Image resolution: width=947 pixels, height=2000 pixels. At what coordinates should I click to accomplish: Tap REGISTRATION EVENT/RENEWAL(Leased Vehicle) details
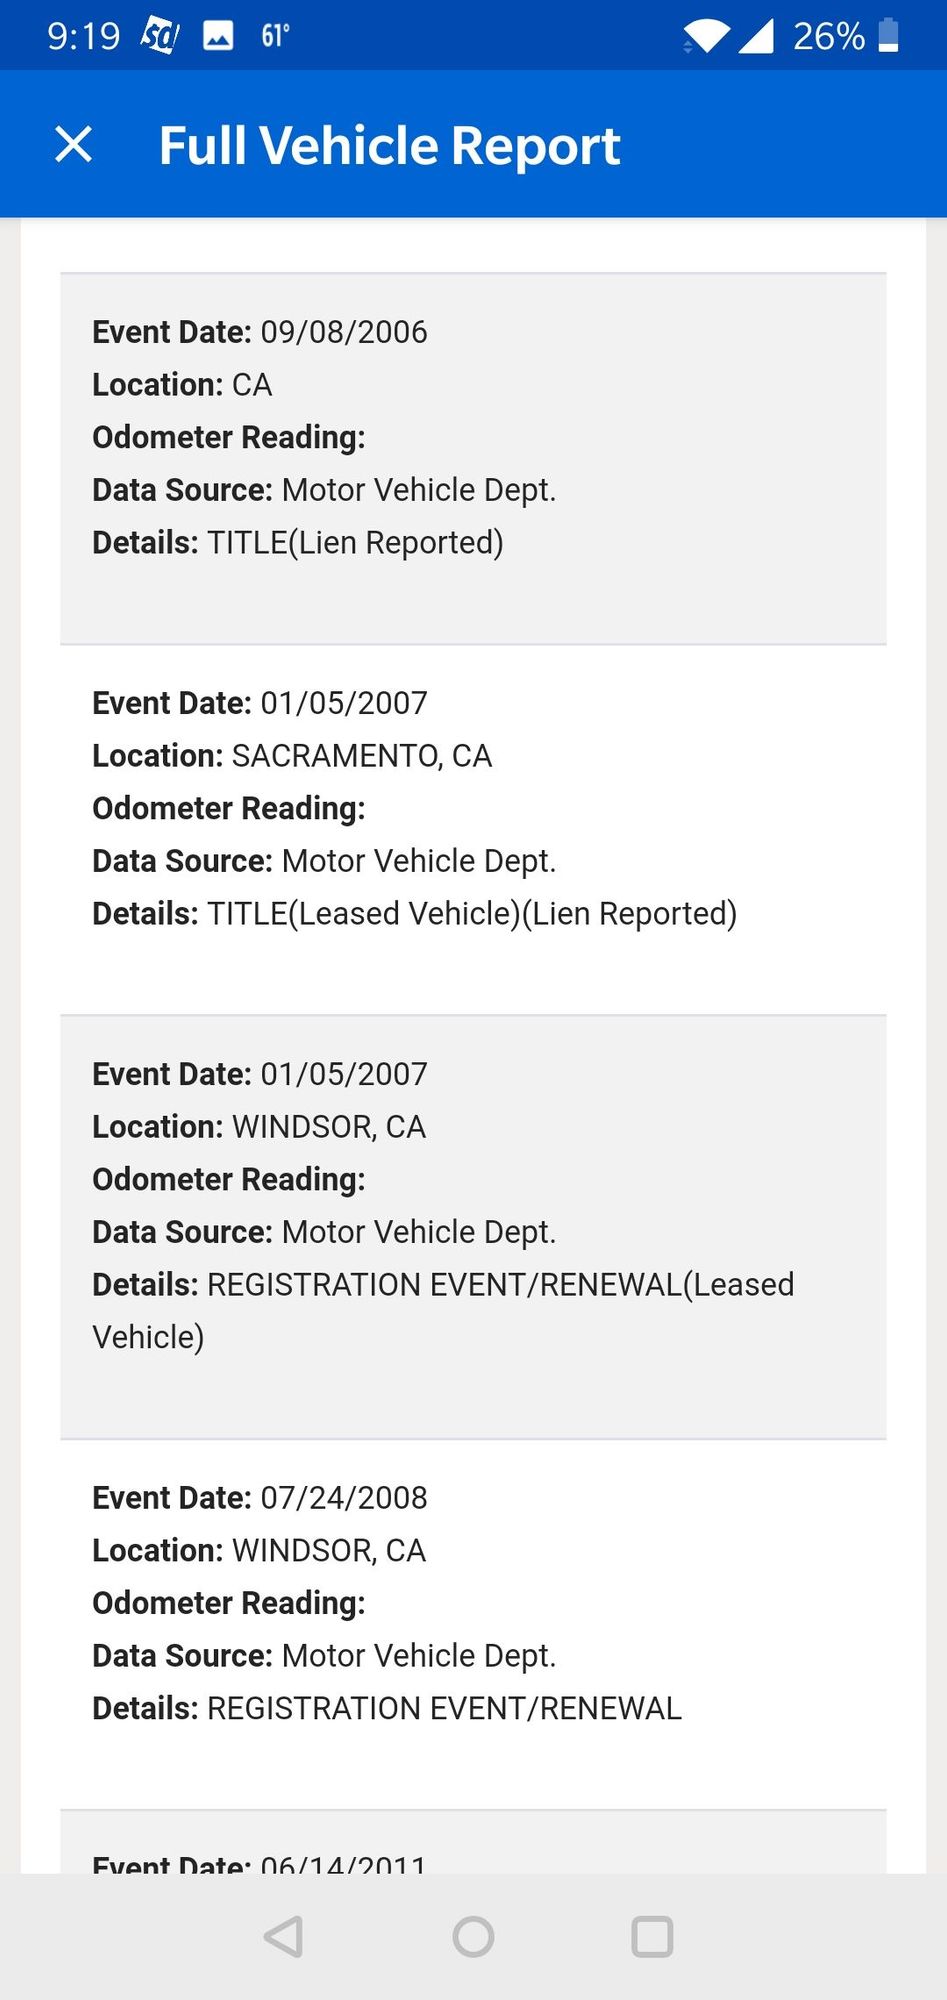coord(443,1285)
